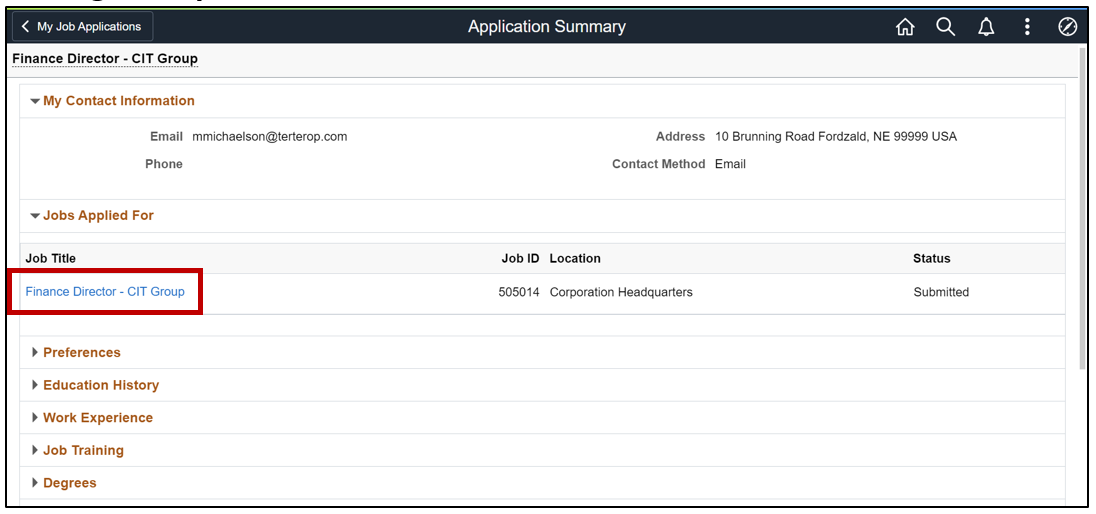Click the Job Title column header

coord(51,258)
